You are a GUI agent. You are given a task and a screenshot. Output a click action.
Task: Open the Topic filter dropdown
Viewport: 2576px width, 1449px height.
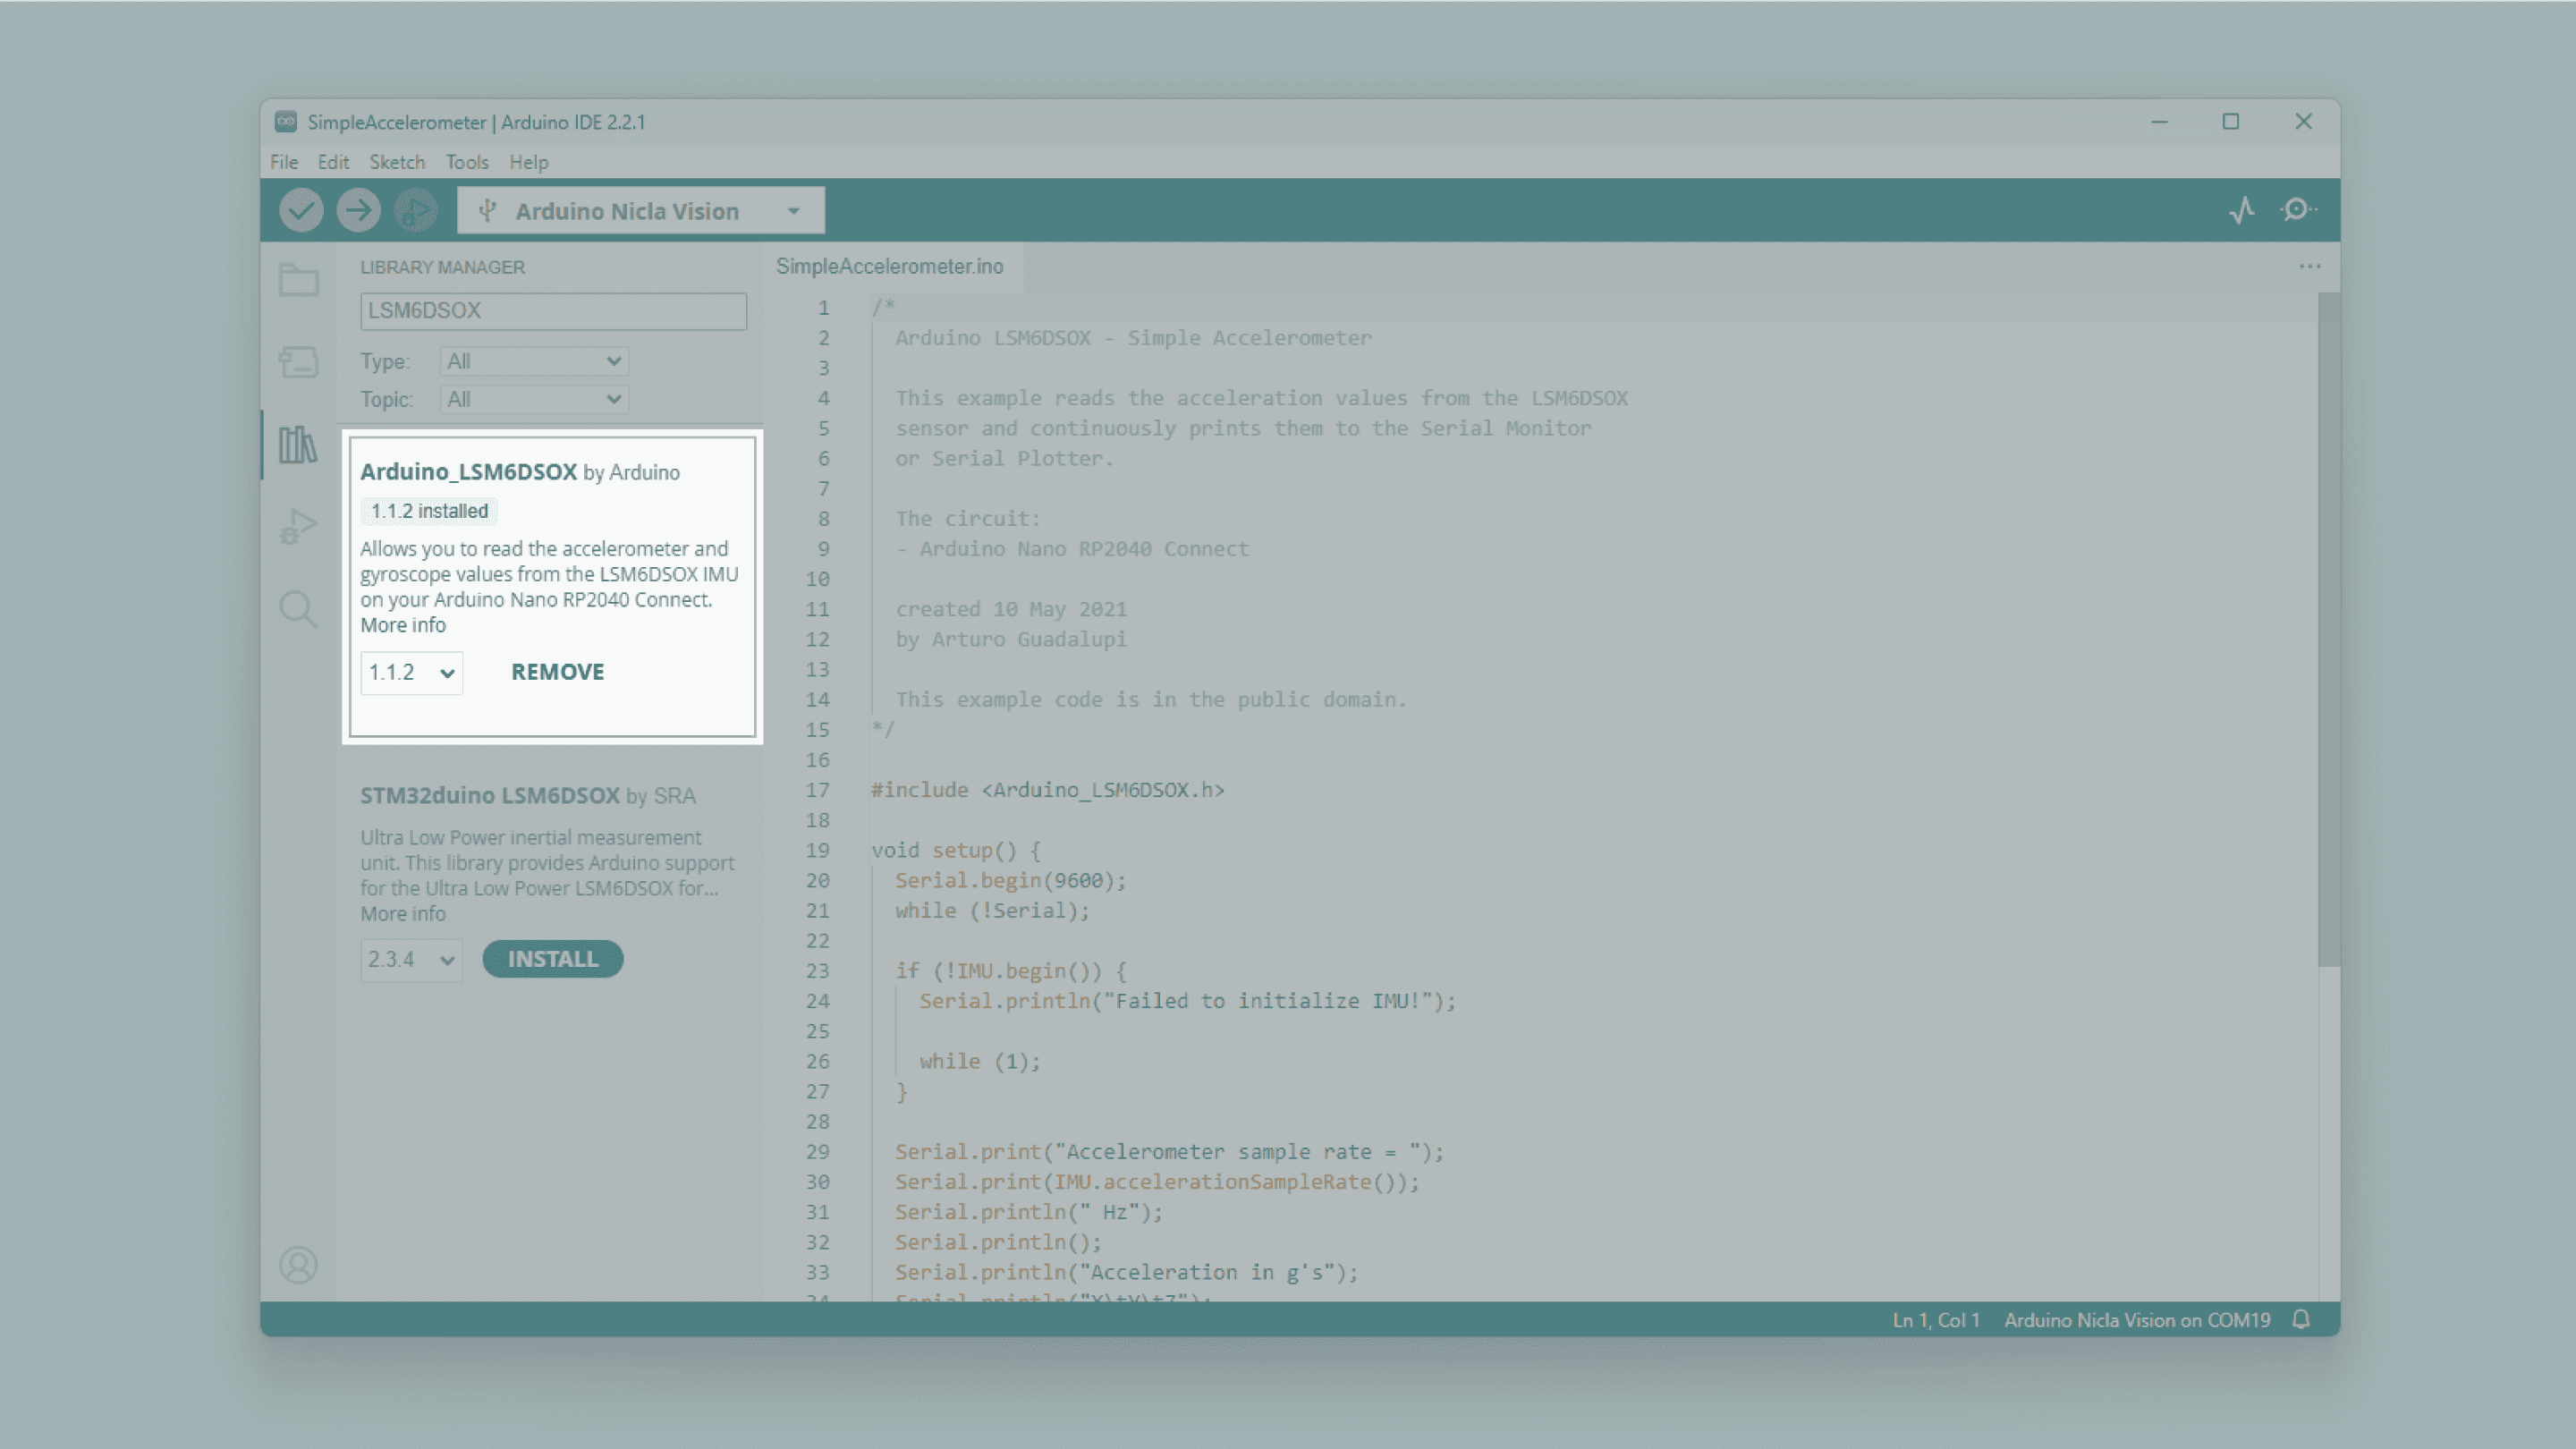coord(534,399)
